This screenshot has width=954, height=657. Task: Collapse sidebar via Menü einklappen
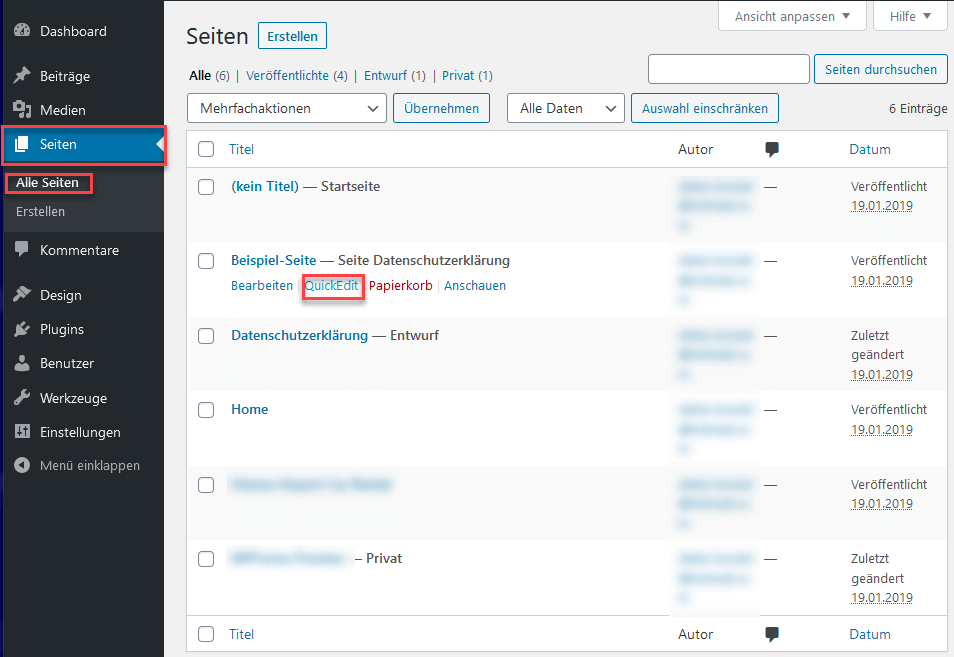(x=83, y=465)
